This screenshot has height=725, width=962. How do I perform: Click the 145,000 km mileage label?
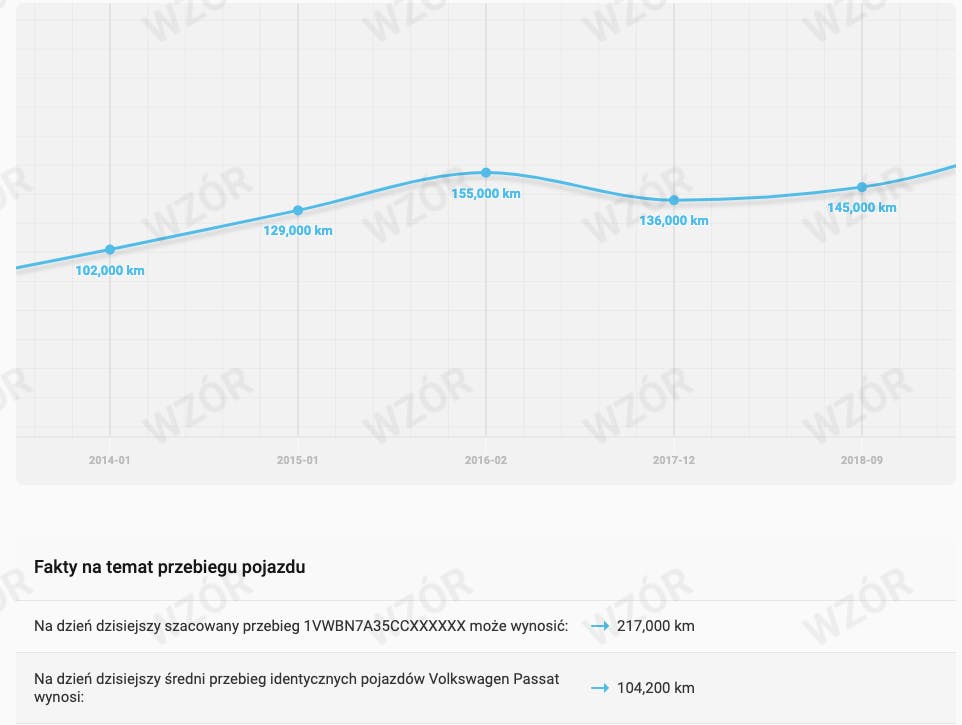pos(862,208)
